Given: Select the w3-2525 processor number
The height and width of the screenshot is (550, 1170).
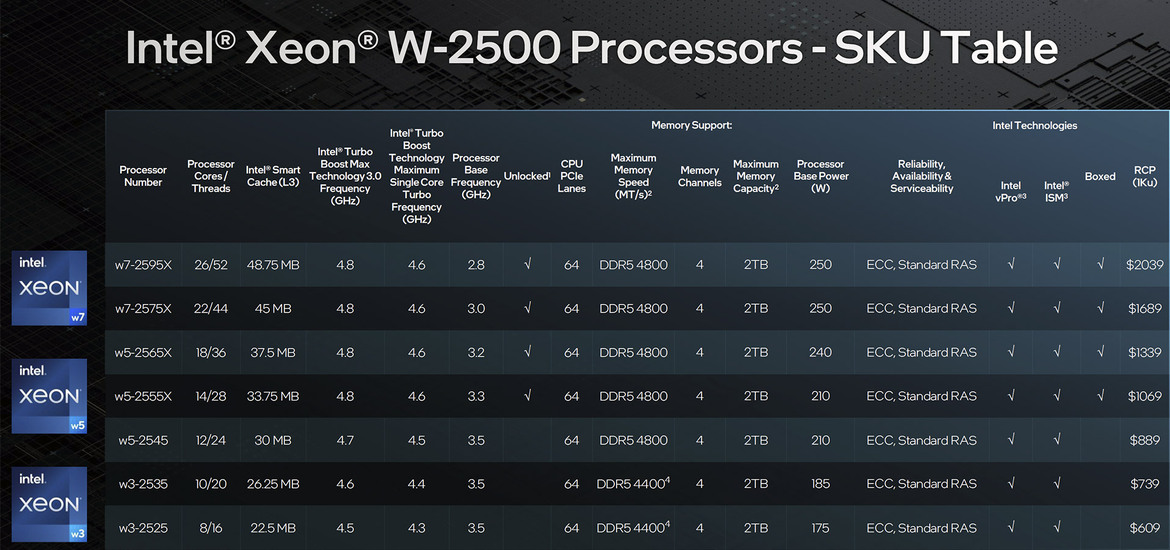Looking at the screenshot, I should click(x=141, y=528).
